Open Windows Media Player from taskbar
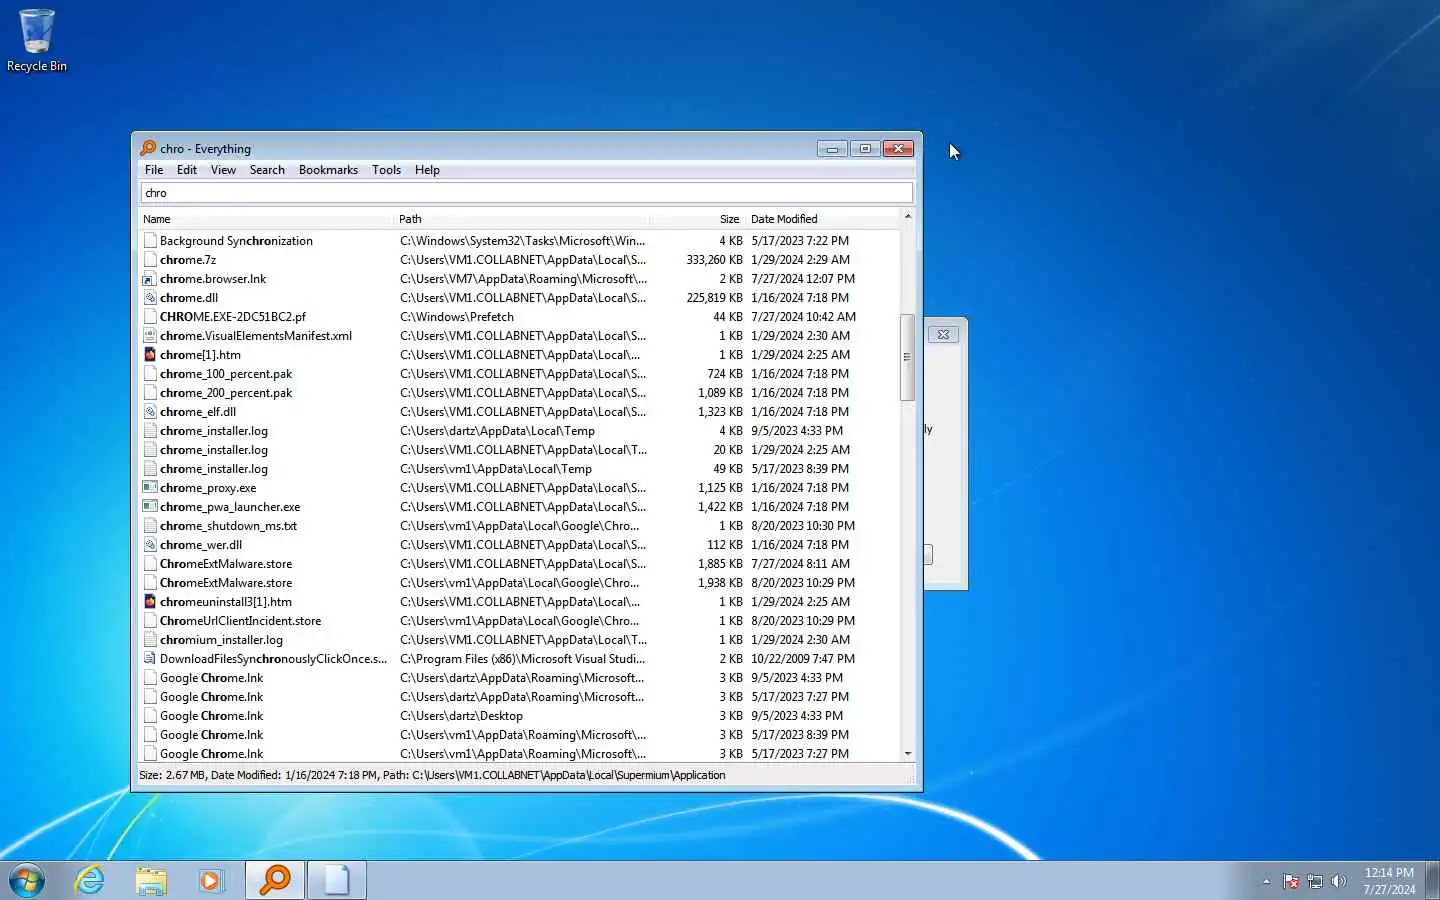The width and height of the screenshot is (1440, 900). [x=211, y=880]
